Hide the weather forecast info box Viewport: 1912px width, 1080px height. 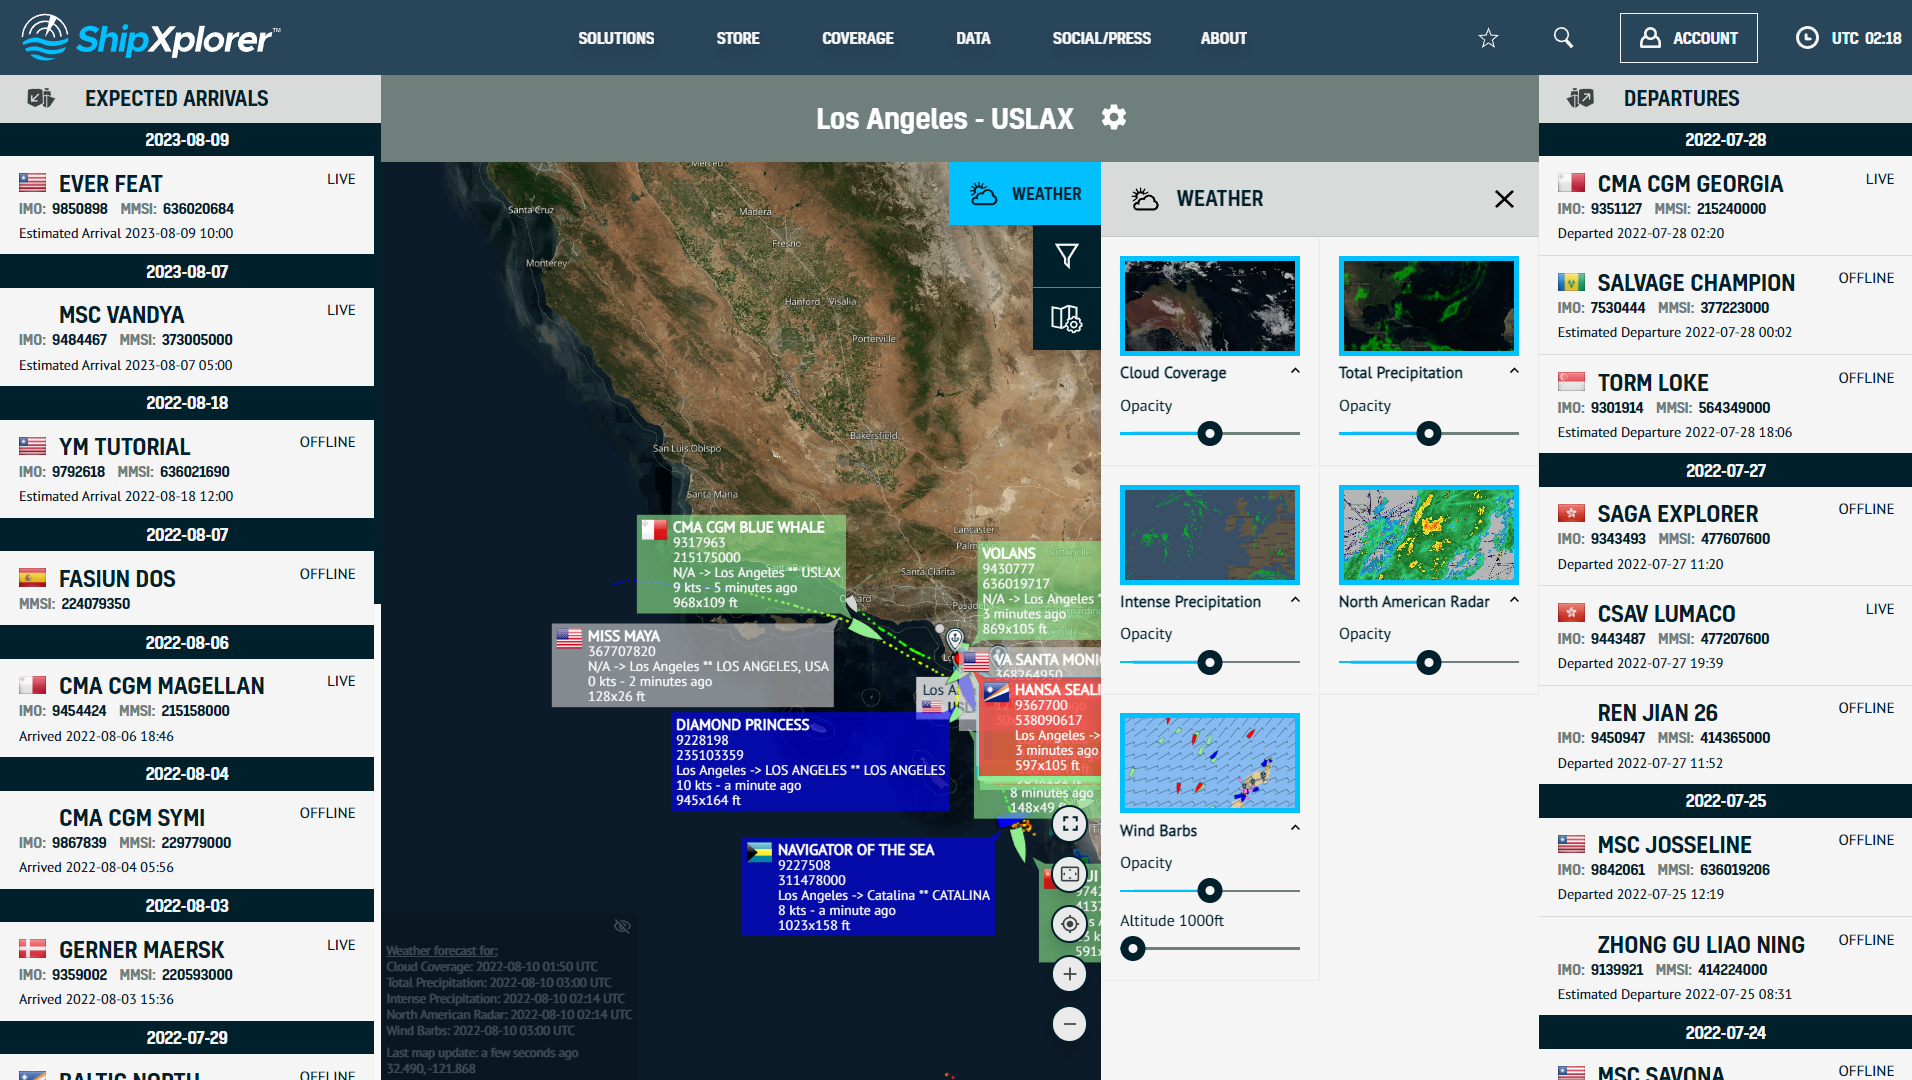pos(622,926)
